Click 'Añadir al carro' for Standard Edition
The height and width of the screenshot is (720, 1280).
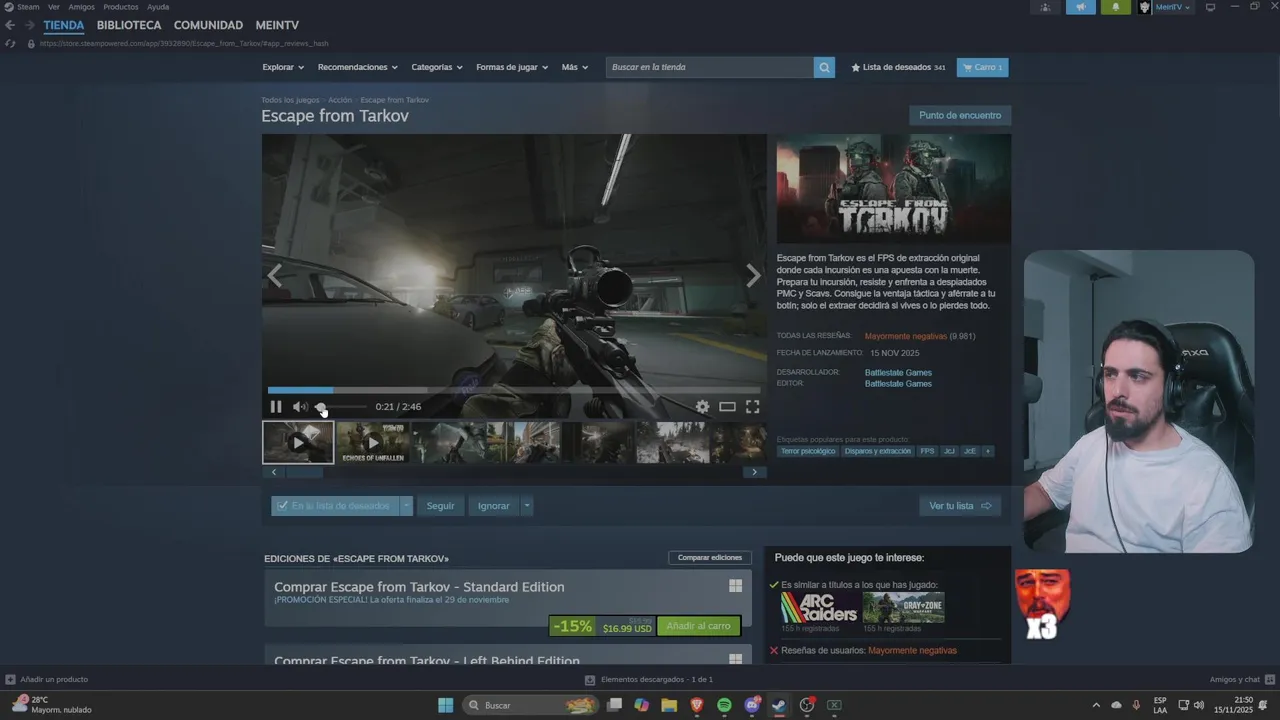click(698, 626)
